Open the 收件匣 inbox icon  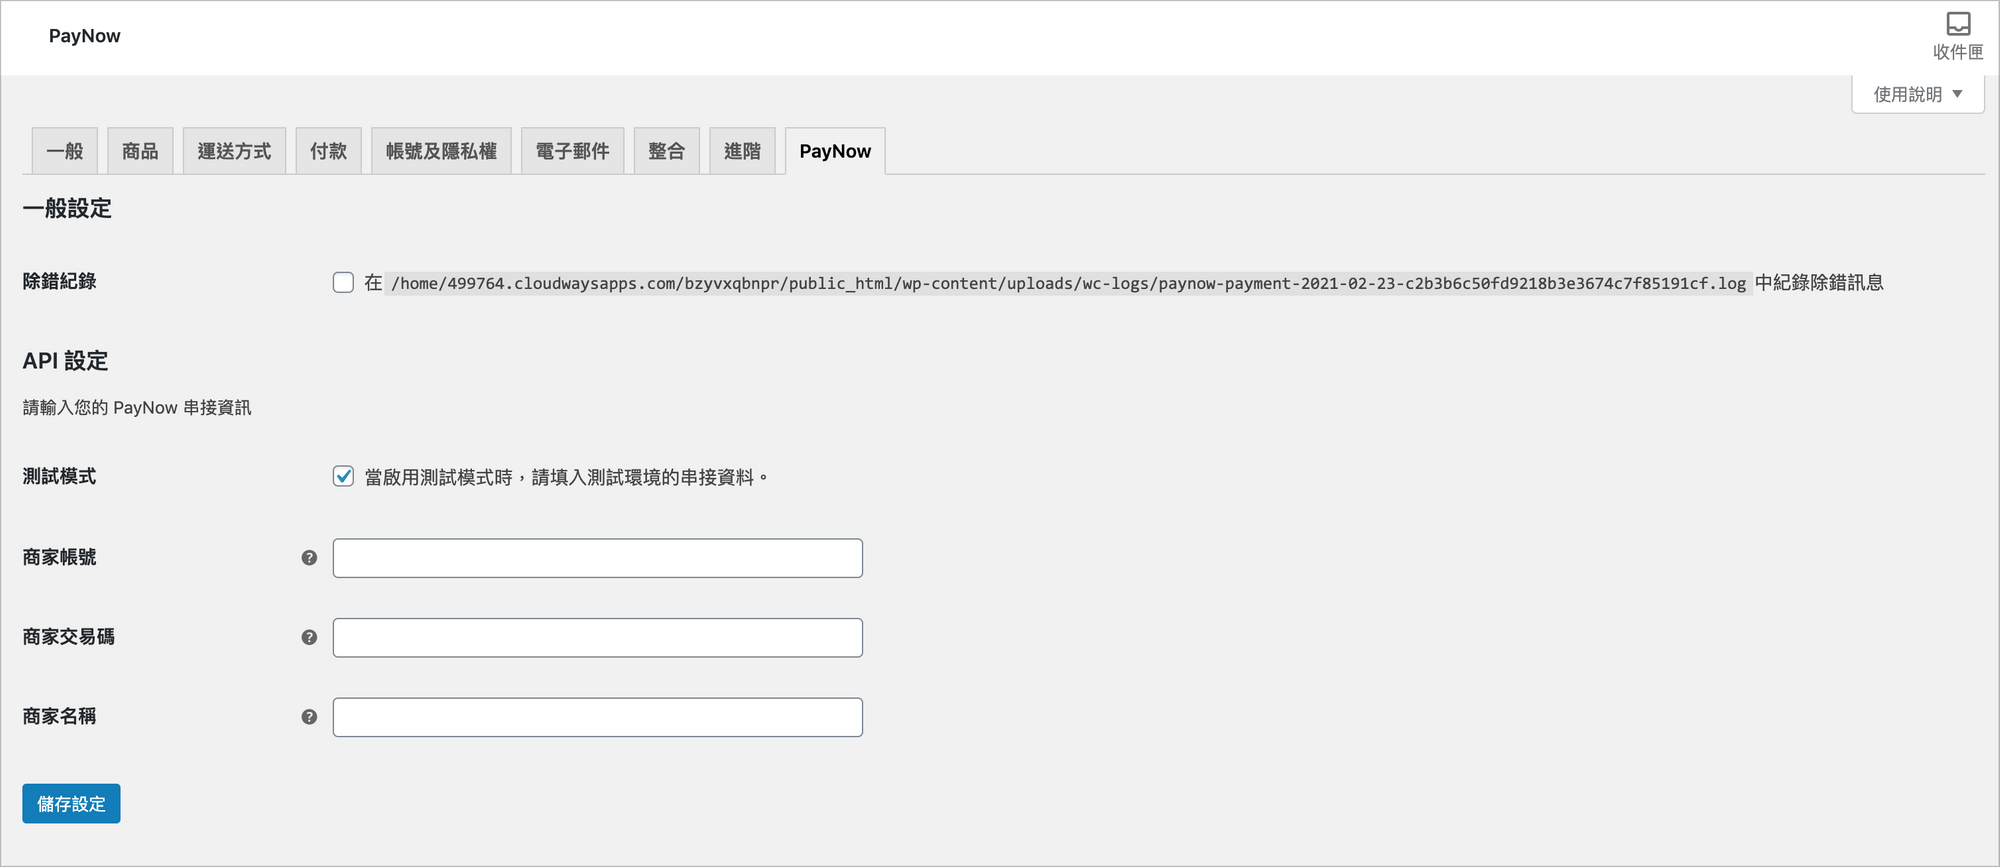tap(1957, 36)
